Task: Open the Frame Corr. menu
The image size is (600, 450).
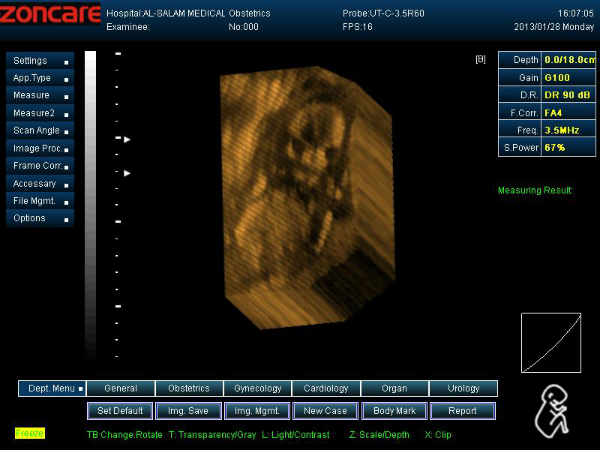Action: pyautogui.click(x=40, y=166)
